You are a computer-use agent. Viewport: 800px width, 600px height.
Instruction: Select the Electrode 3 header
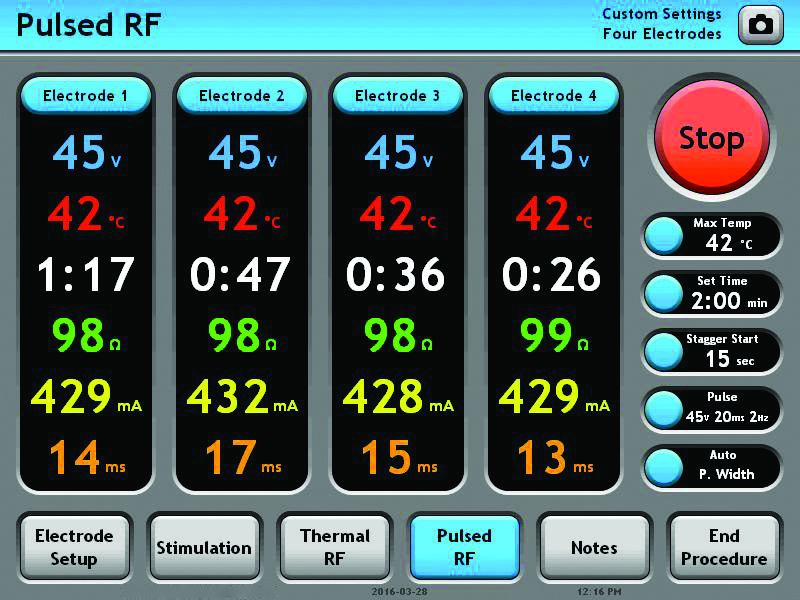(397, 96)
